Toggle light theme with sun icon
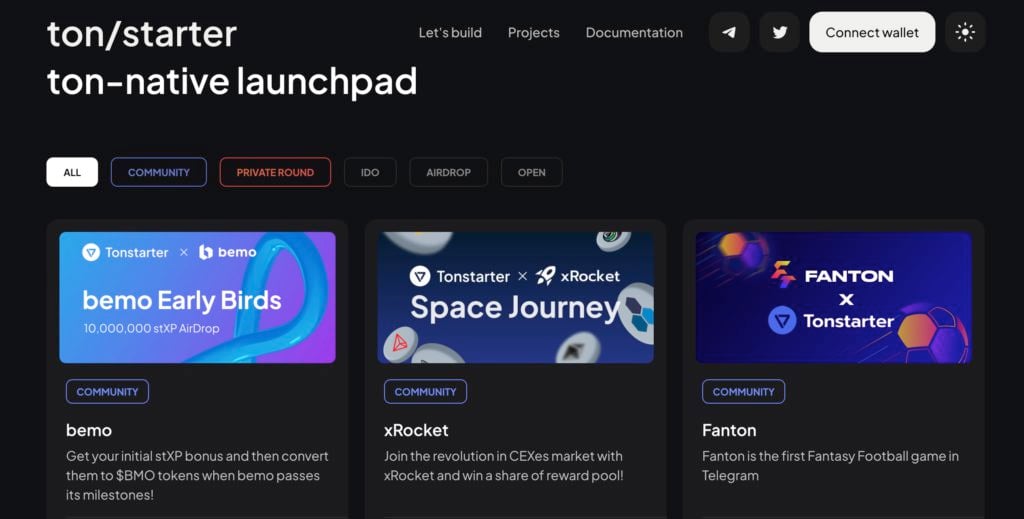 (x=965, y=32)
